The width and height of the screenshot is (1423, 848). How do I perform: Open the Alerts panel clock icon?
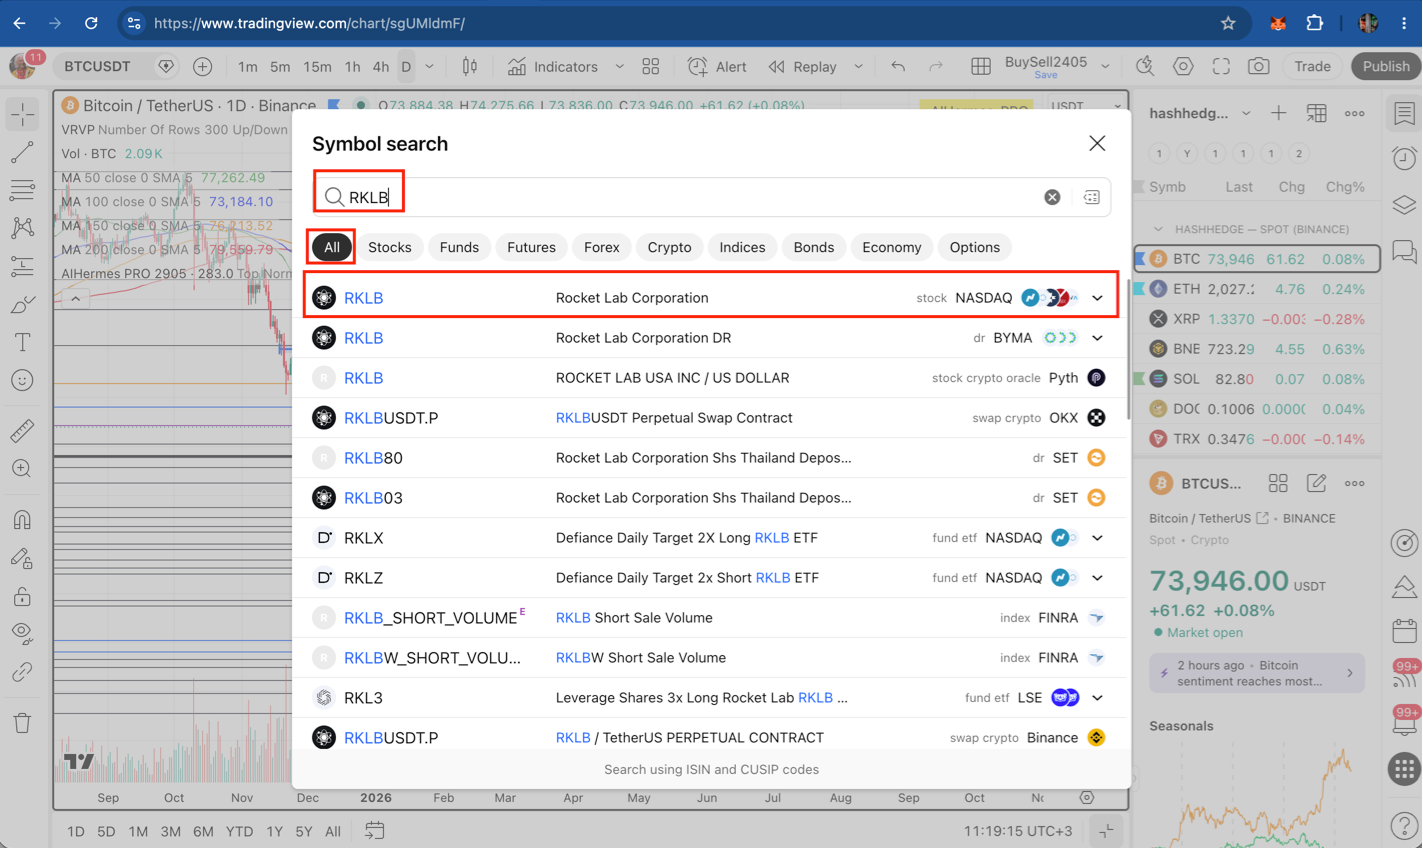(1404, 158)
